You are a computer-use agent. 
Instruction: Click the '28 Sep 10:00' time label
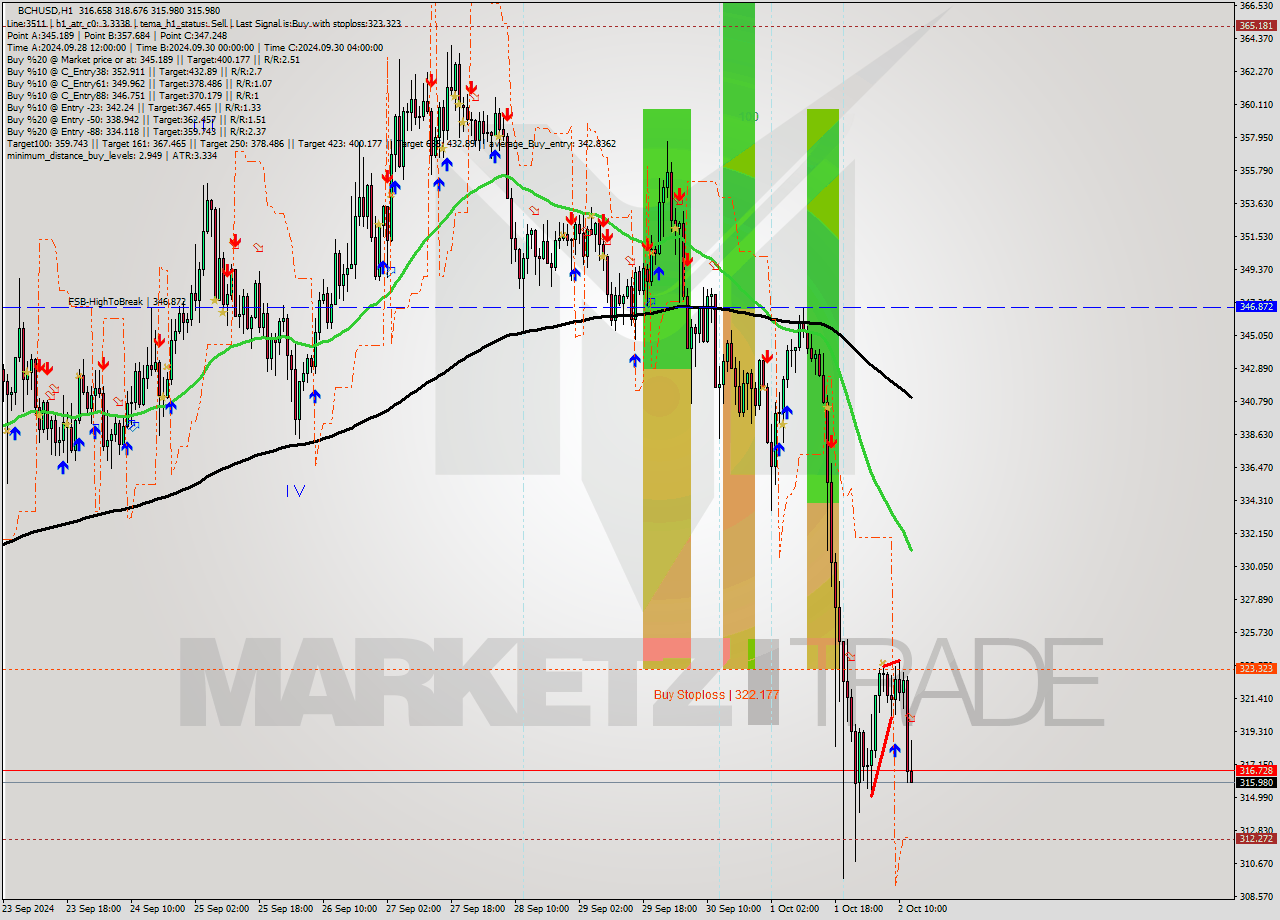pyautogui.click(x=542, y=909)
